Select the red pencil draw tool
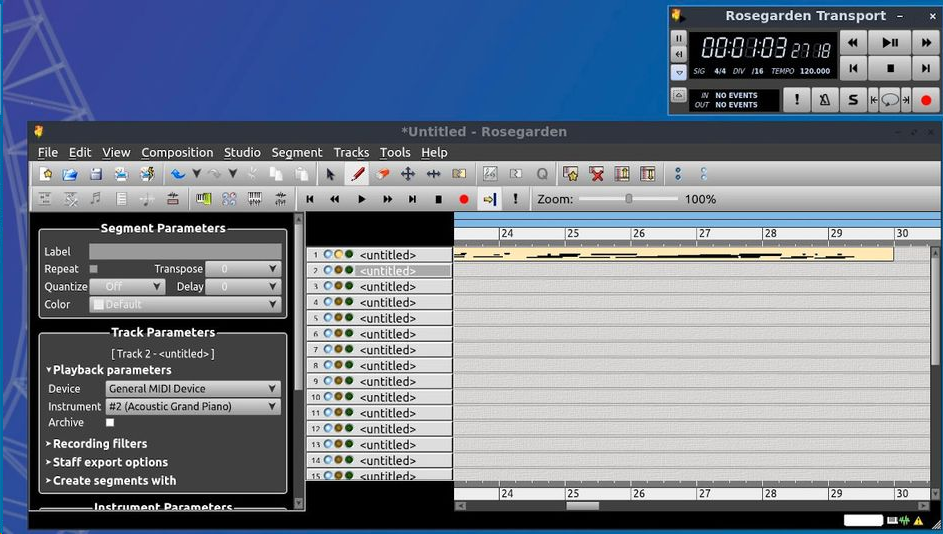This screenshot has height=534, width=943. pyautogui.click(x=357, y=174)
